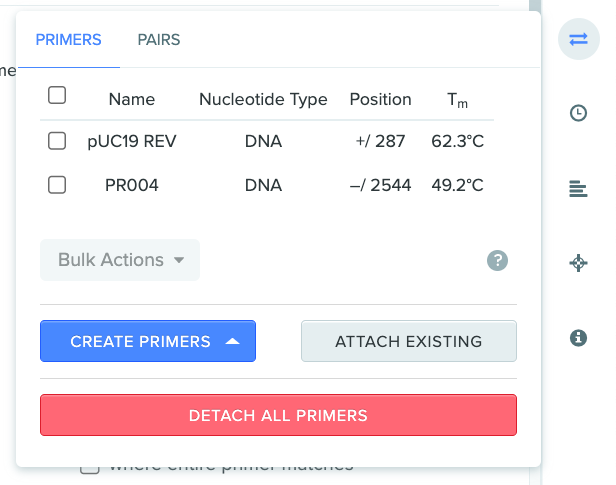Viewport: 616px width, 485px height.
Task: Check the pUC19 REV primer checkbox
Action: (x=57, y=141)
